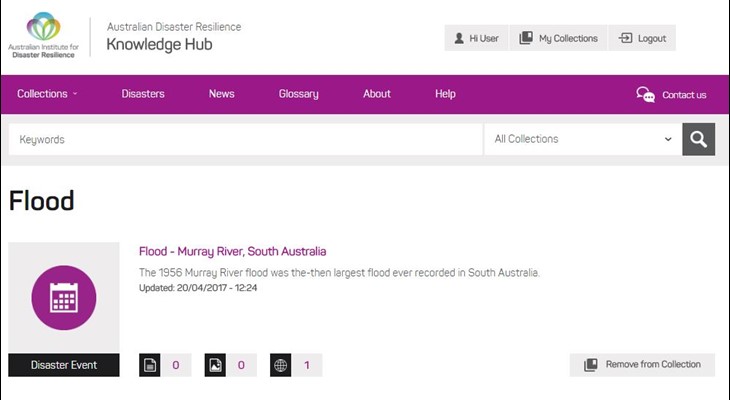
Task: Click the purple calendar Disaster Event icon
Action: (x=64, y=298)
